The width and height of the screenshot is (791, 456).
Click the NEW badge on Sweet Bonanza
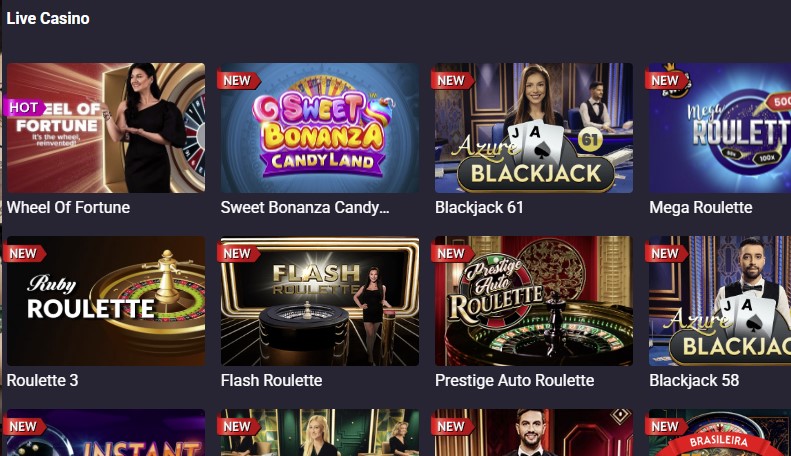pos(238,81)
